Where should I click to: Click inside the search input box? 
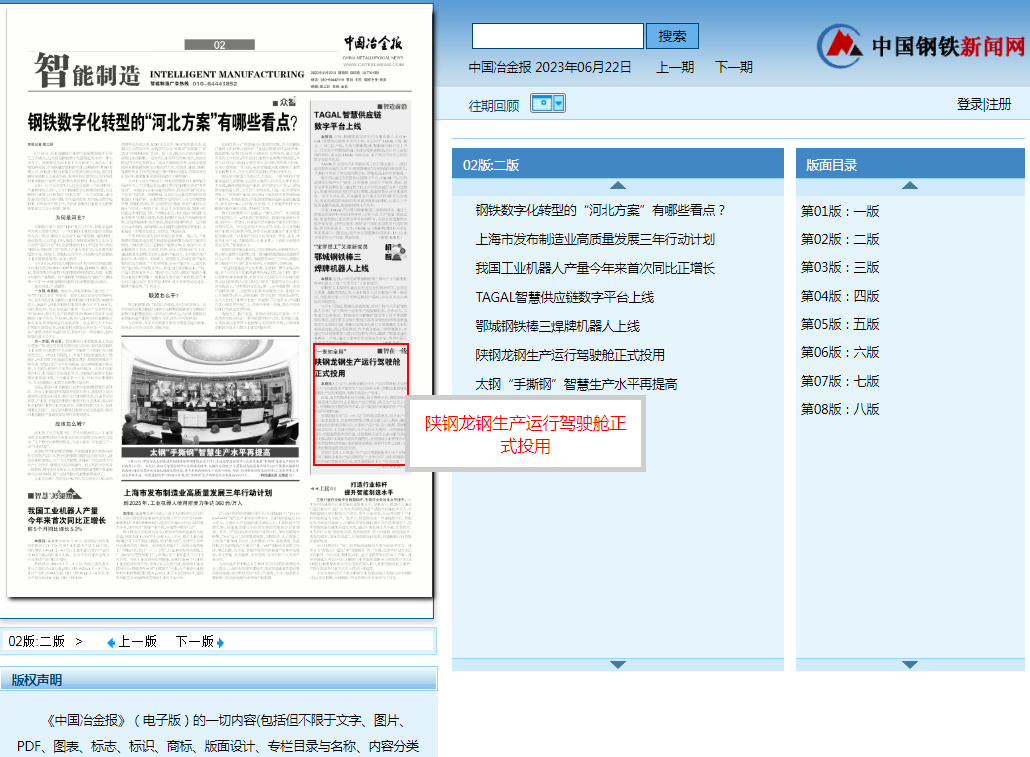557,35
